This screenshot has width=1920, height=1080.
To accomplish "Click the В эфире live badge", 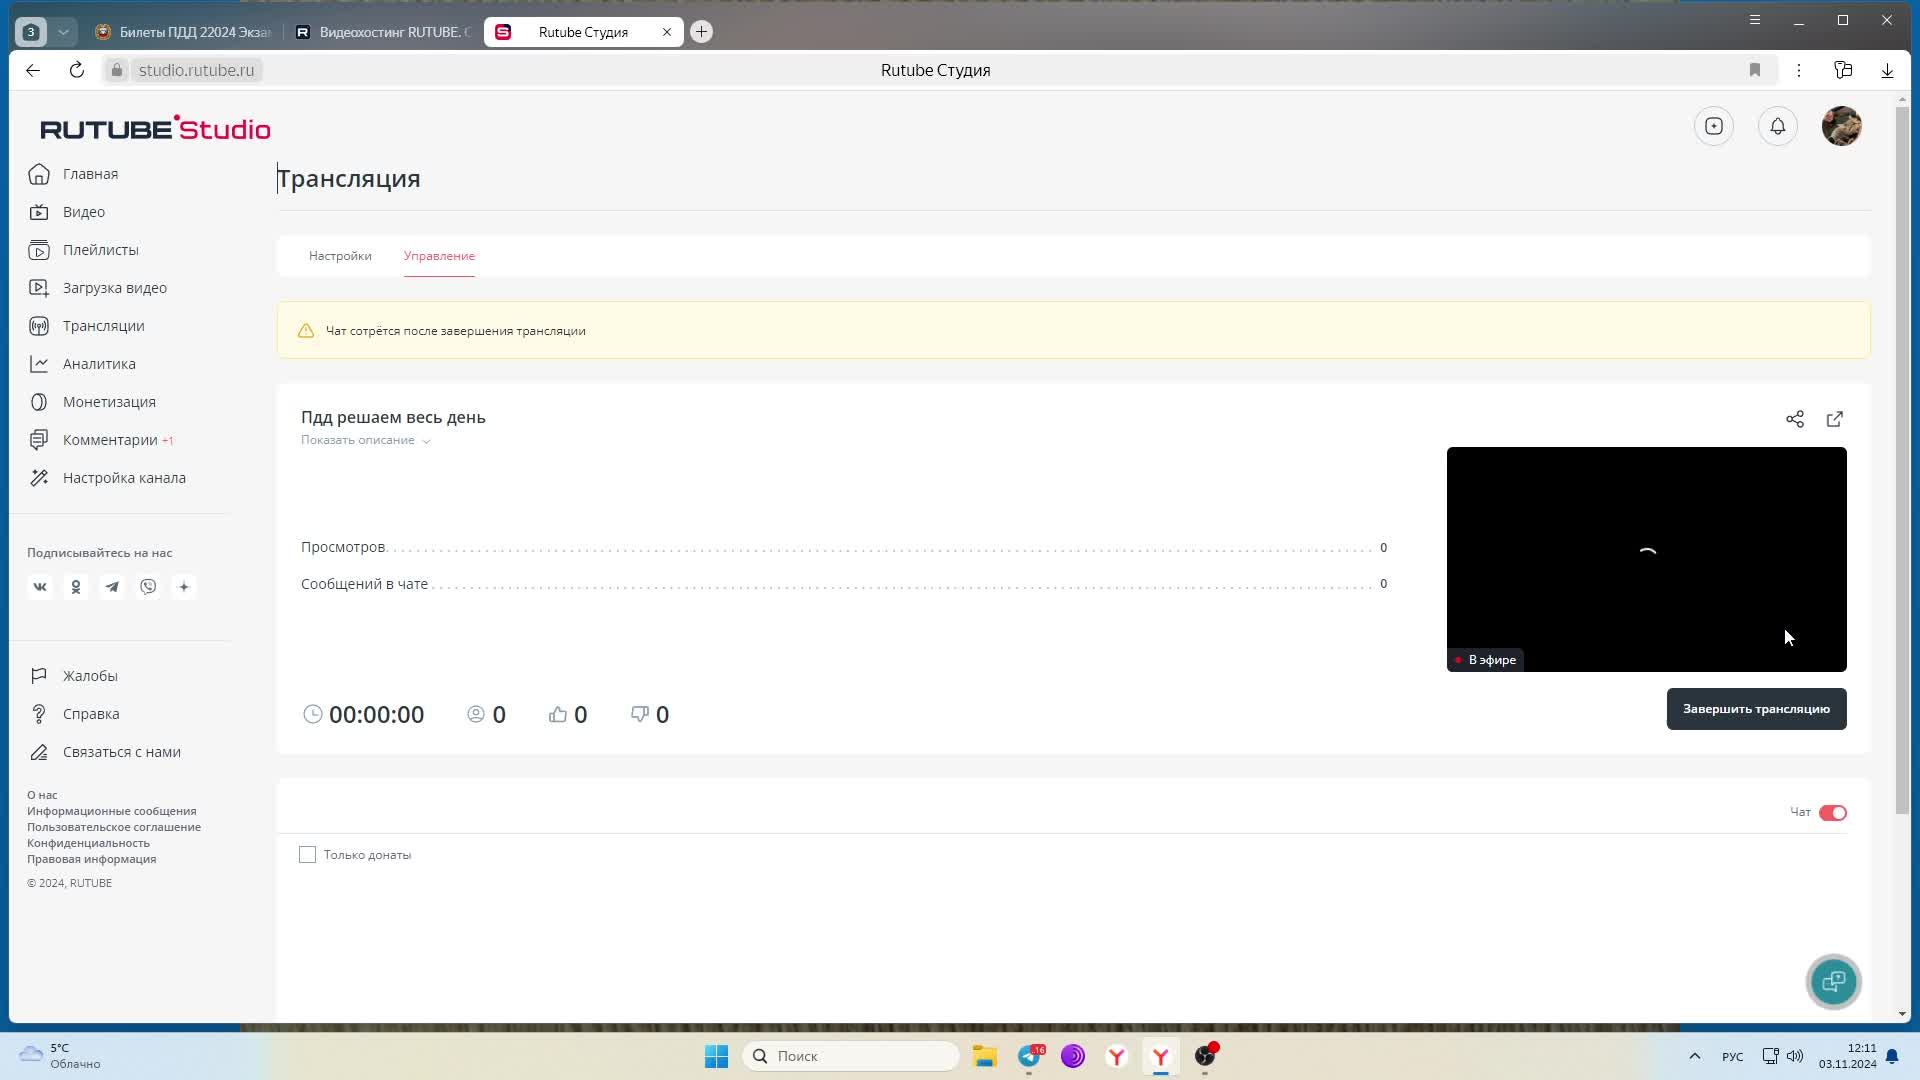I will coord(1486,660).
